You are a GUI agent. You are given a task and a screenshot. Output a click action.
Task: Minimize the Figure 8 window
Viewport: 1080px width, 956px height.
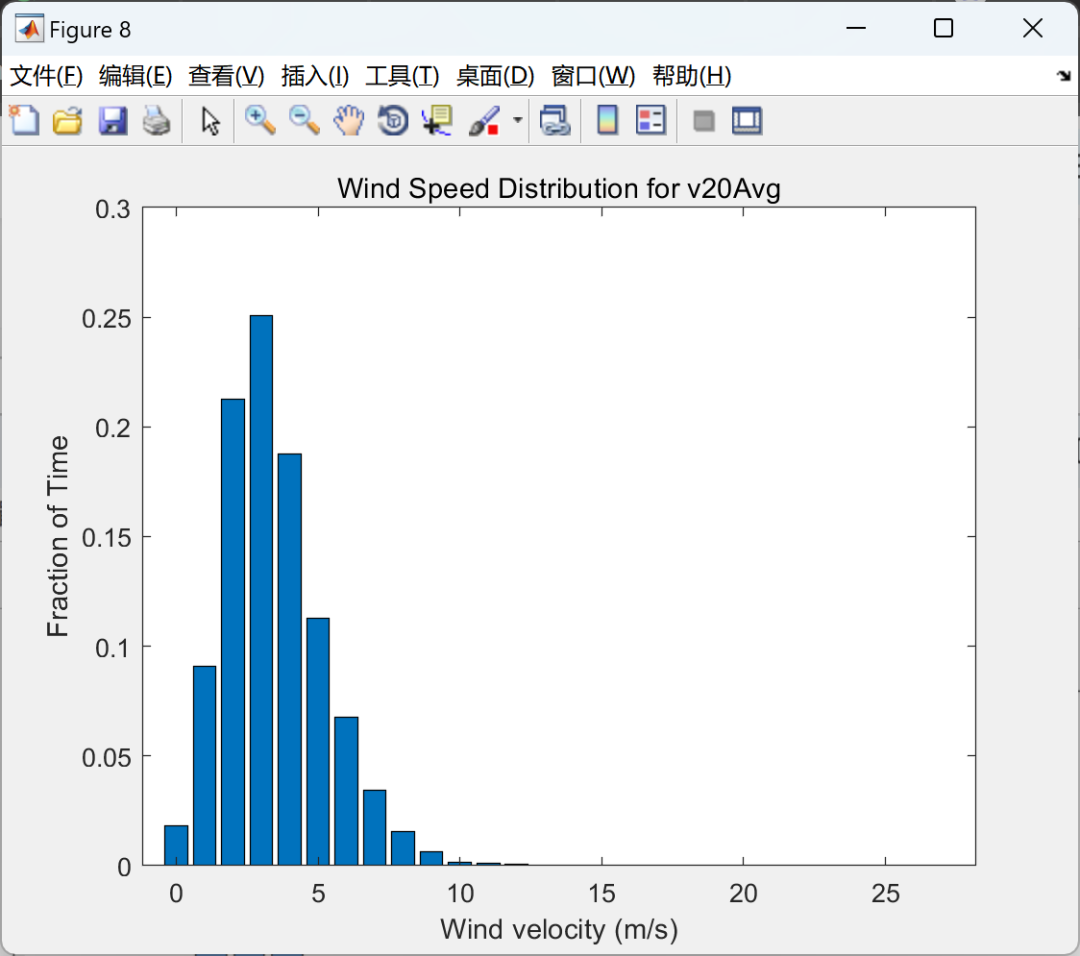point(855,28)
